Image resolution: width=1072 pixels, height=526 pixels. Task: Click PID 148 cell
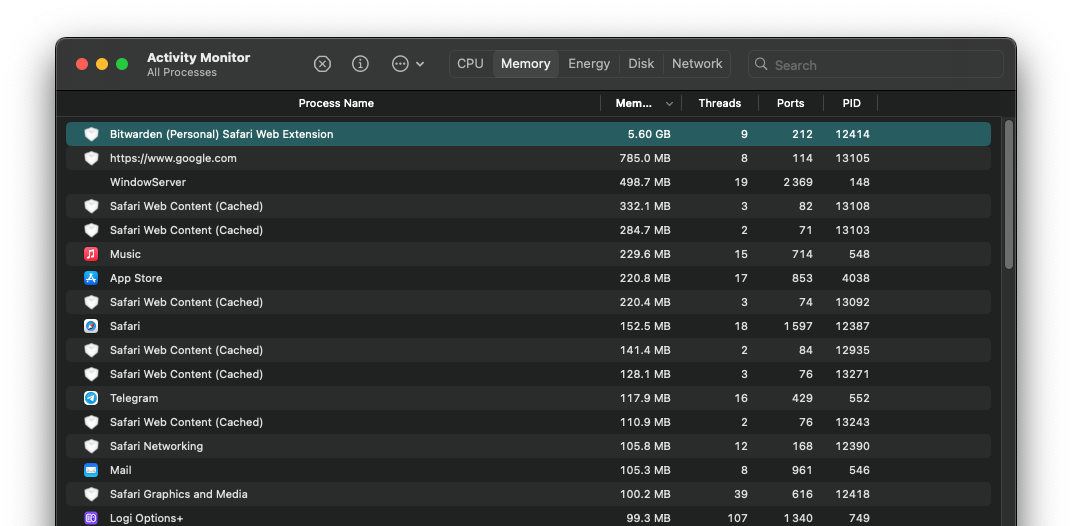[859, 182]
